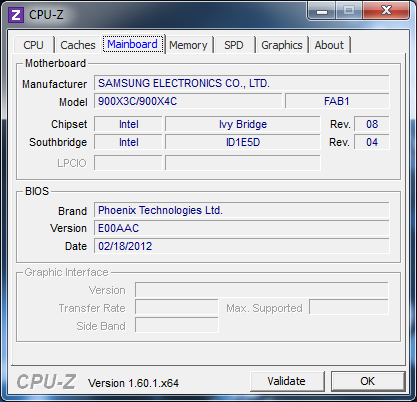The image size is (417, 402).
Task: Switch to the CPU tab
Action: (x=33, y=45)
